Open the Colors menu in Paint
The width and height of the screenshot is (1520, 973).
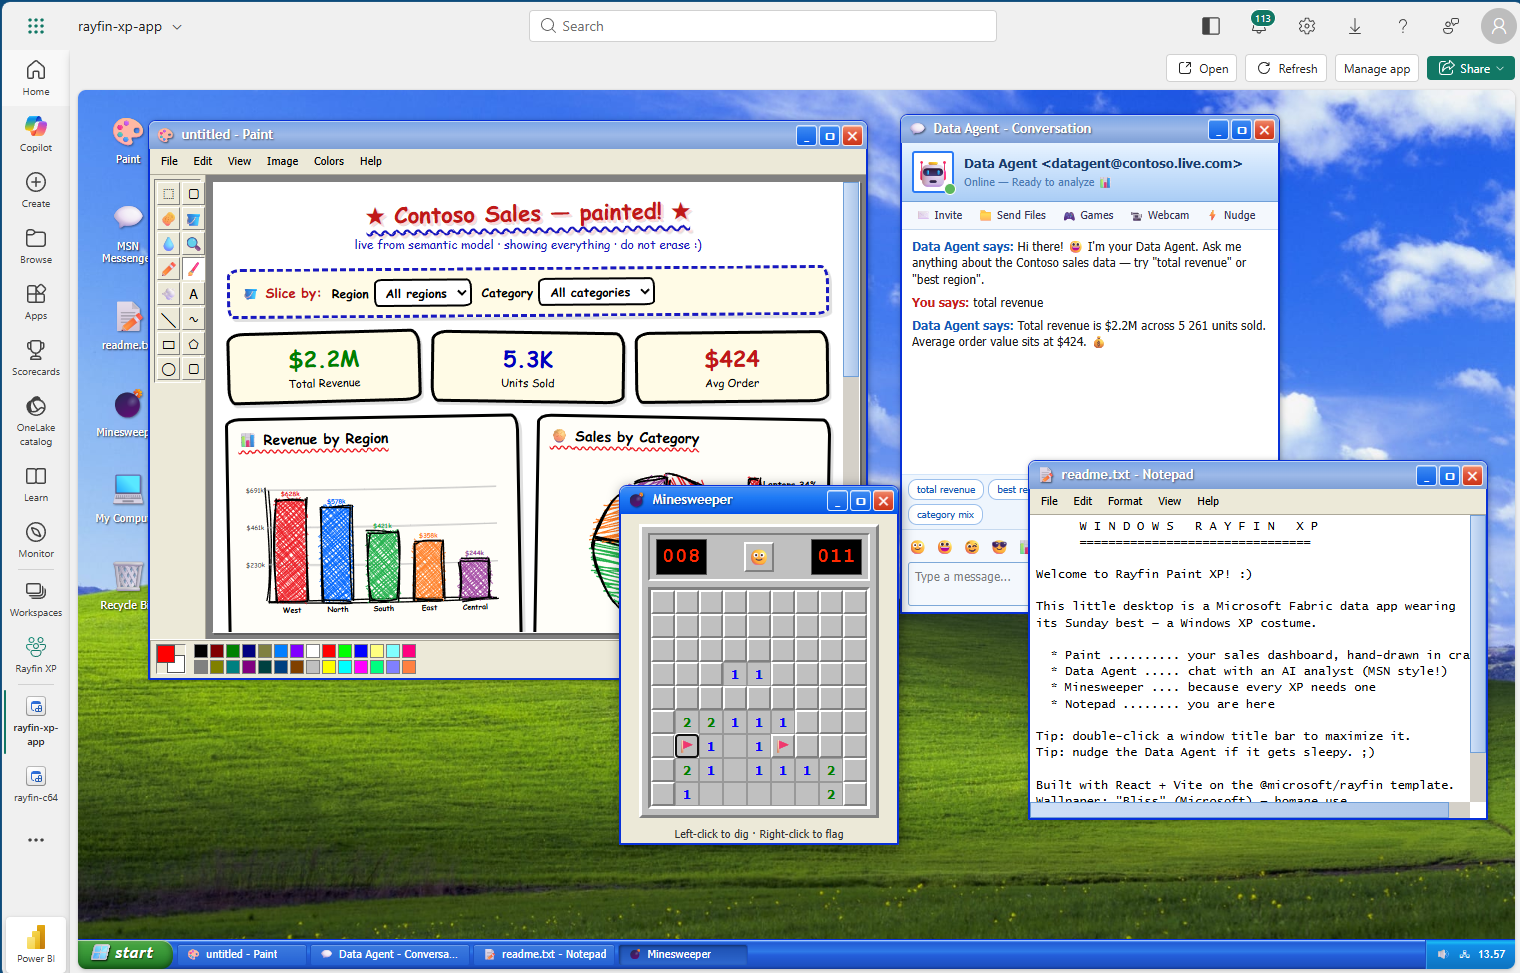click(329, 161)
